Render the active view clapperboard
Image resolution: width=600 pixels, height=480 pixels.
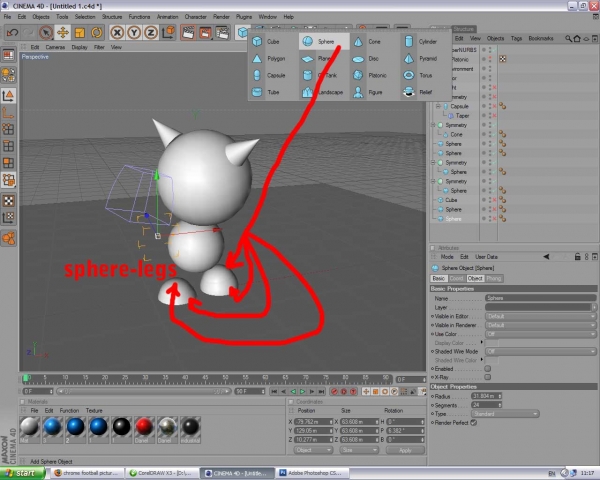point(188,33)
